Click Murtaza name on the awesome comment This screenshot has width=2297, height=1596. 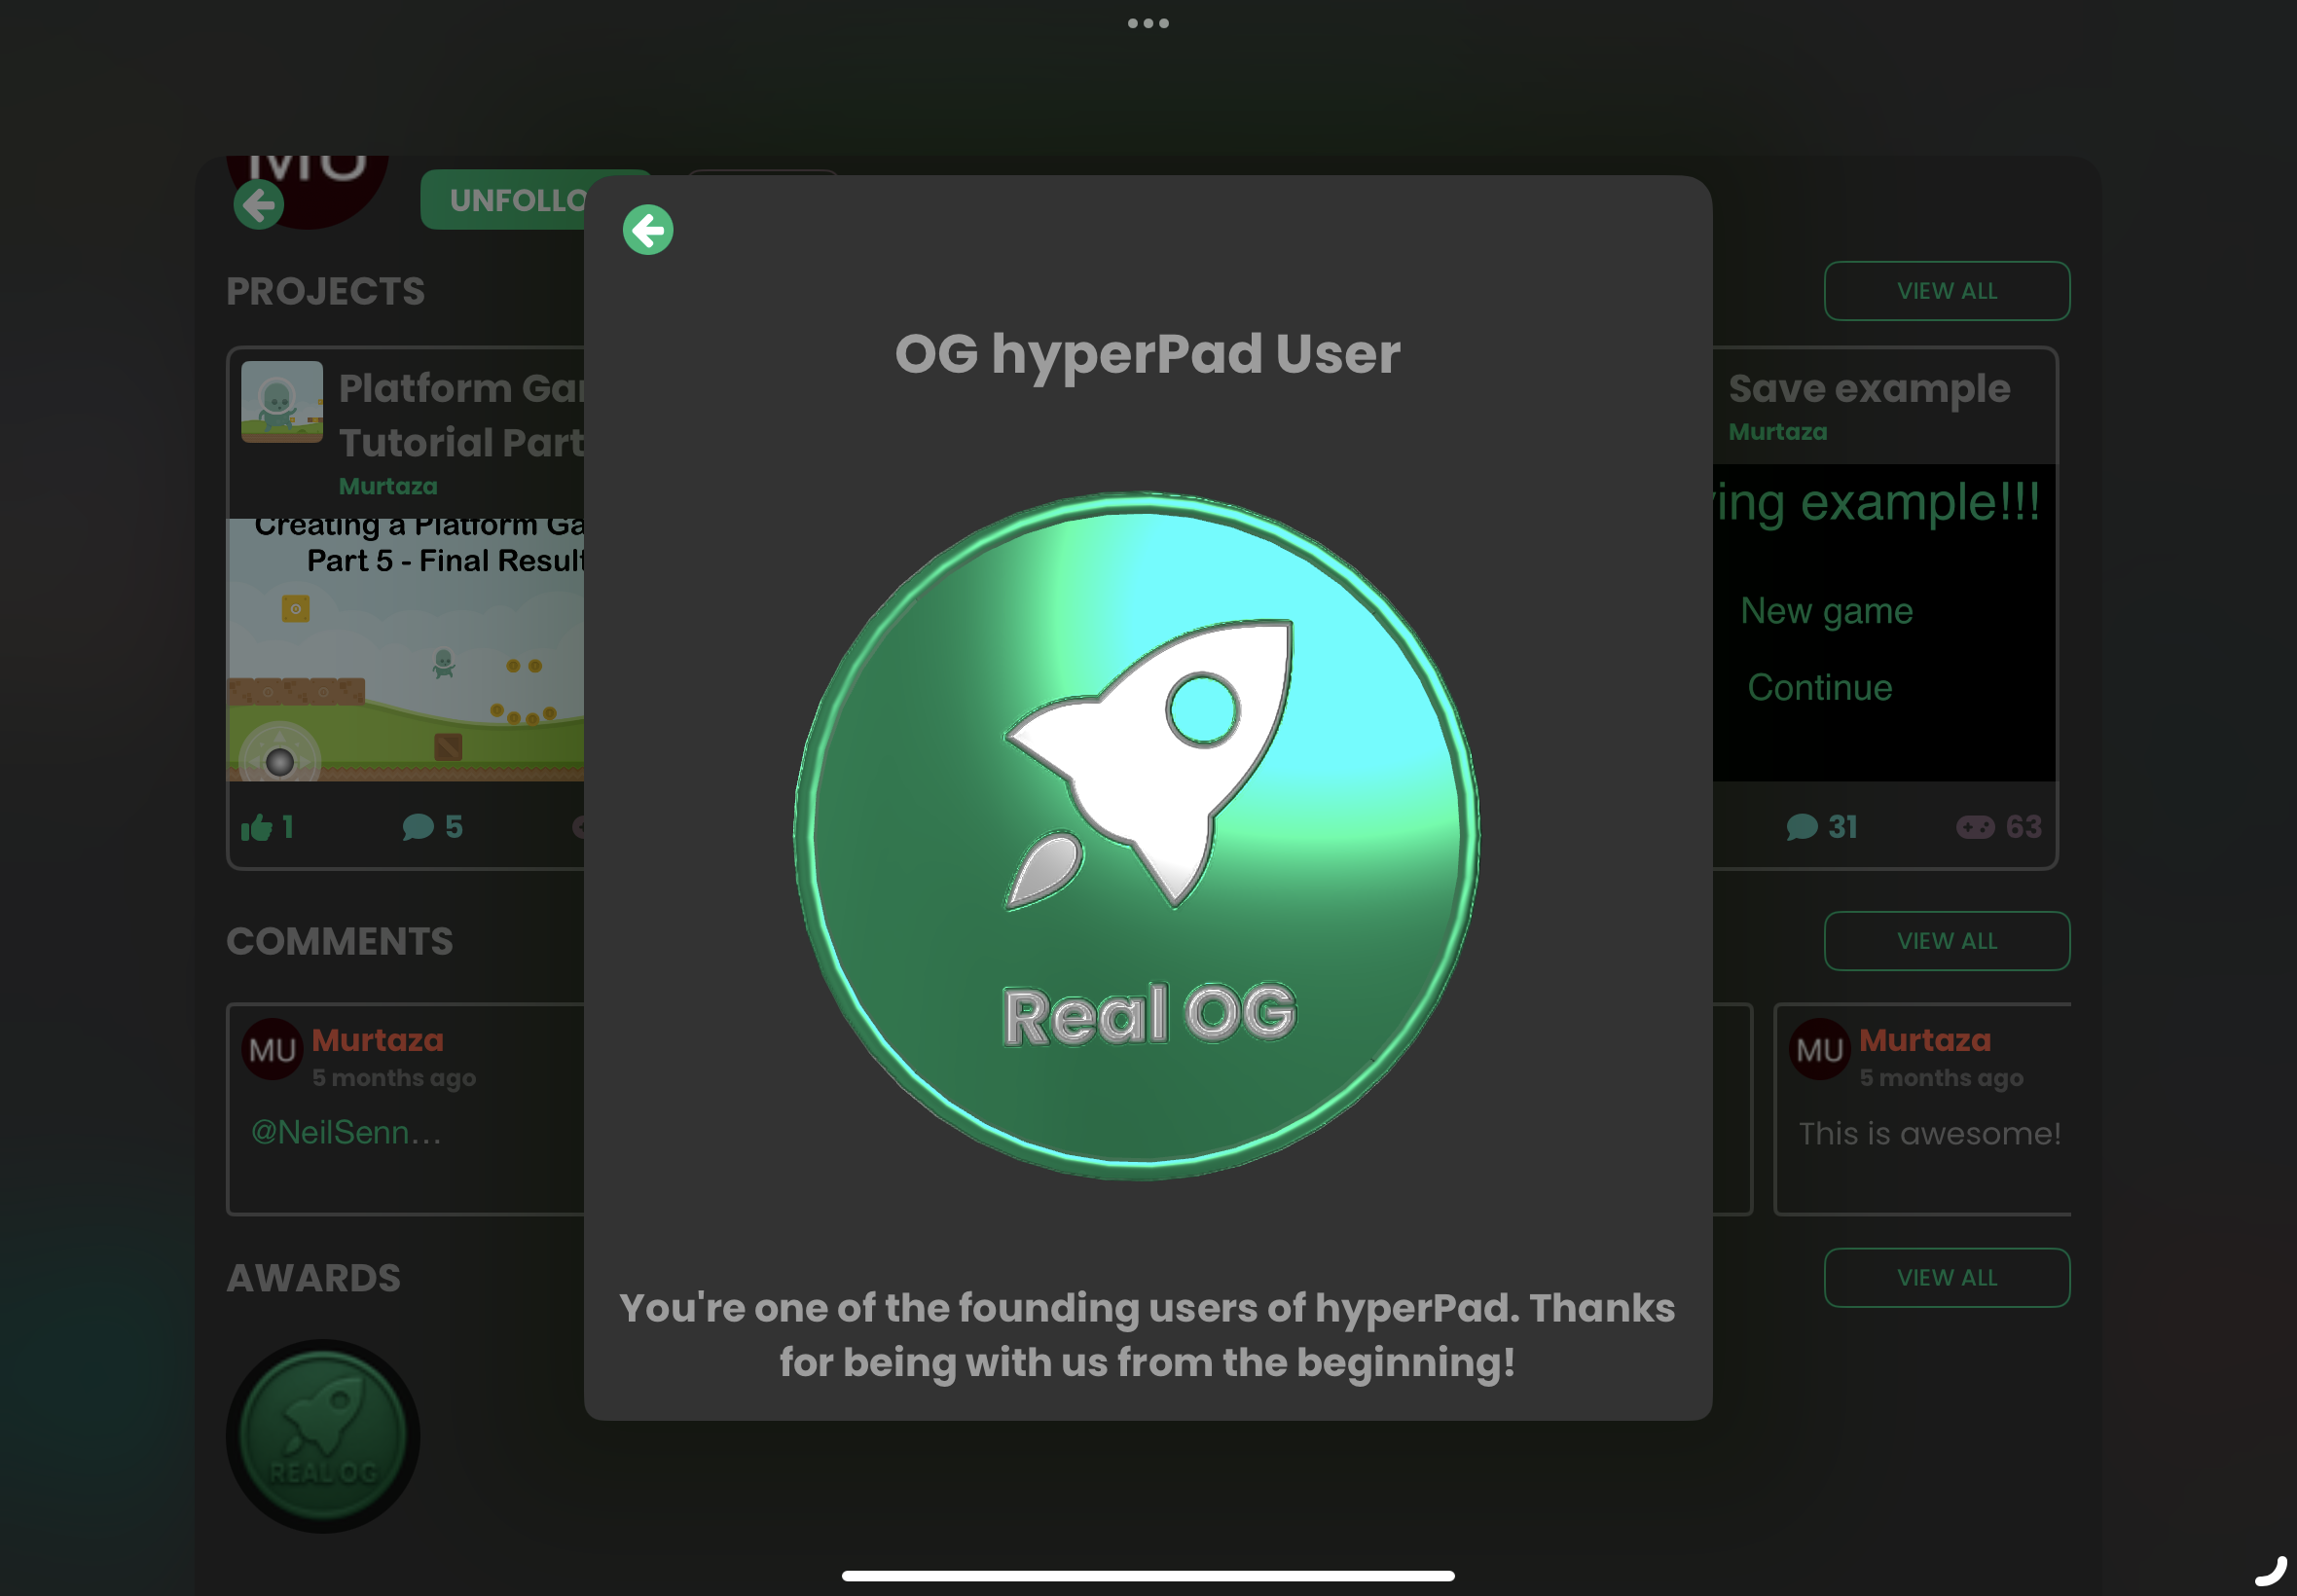click(1924, 1040)
